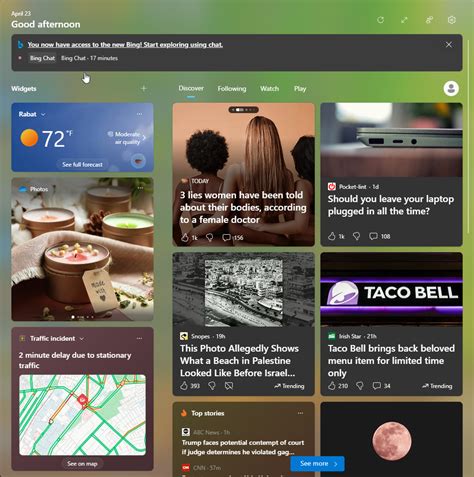
Task: Expand the Traffic incident dropdown
Action: (x=82, y=339)
